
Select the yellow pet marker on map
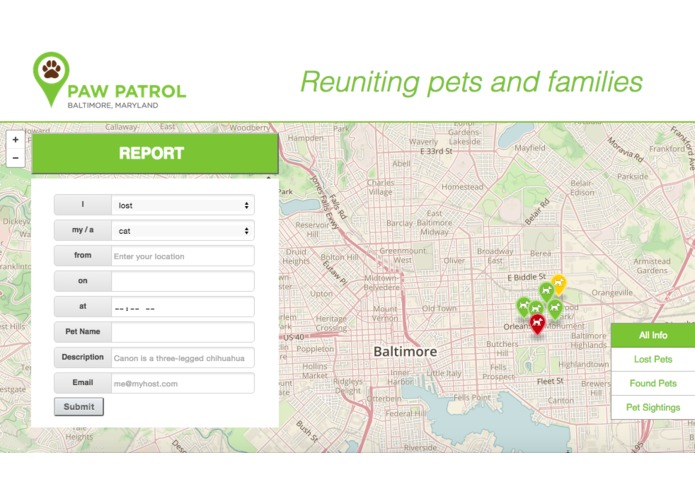pyautogui.click(x=559, y=284)
